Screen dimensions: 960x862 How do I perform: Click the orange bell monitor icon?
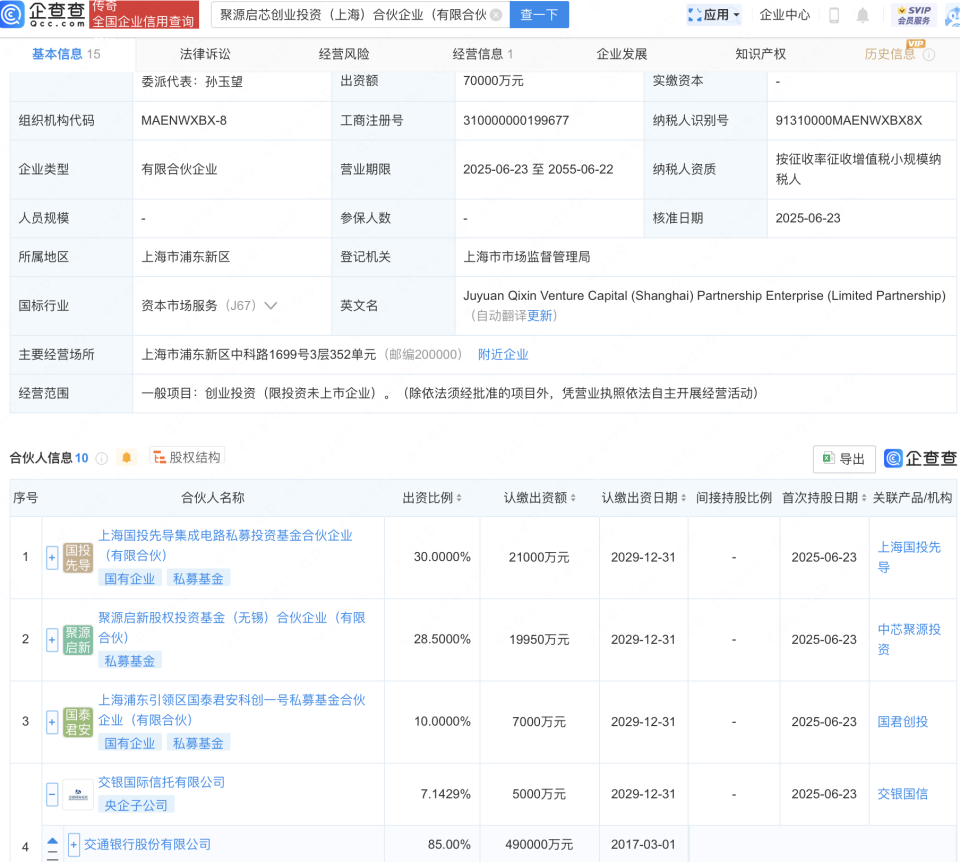[x=127, y=457]
